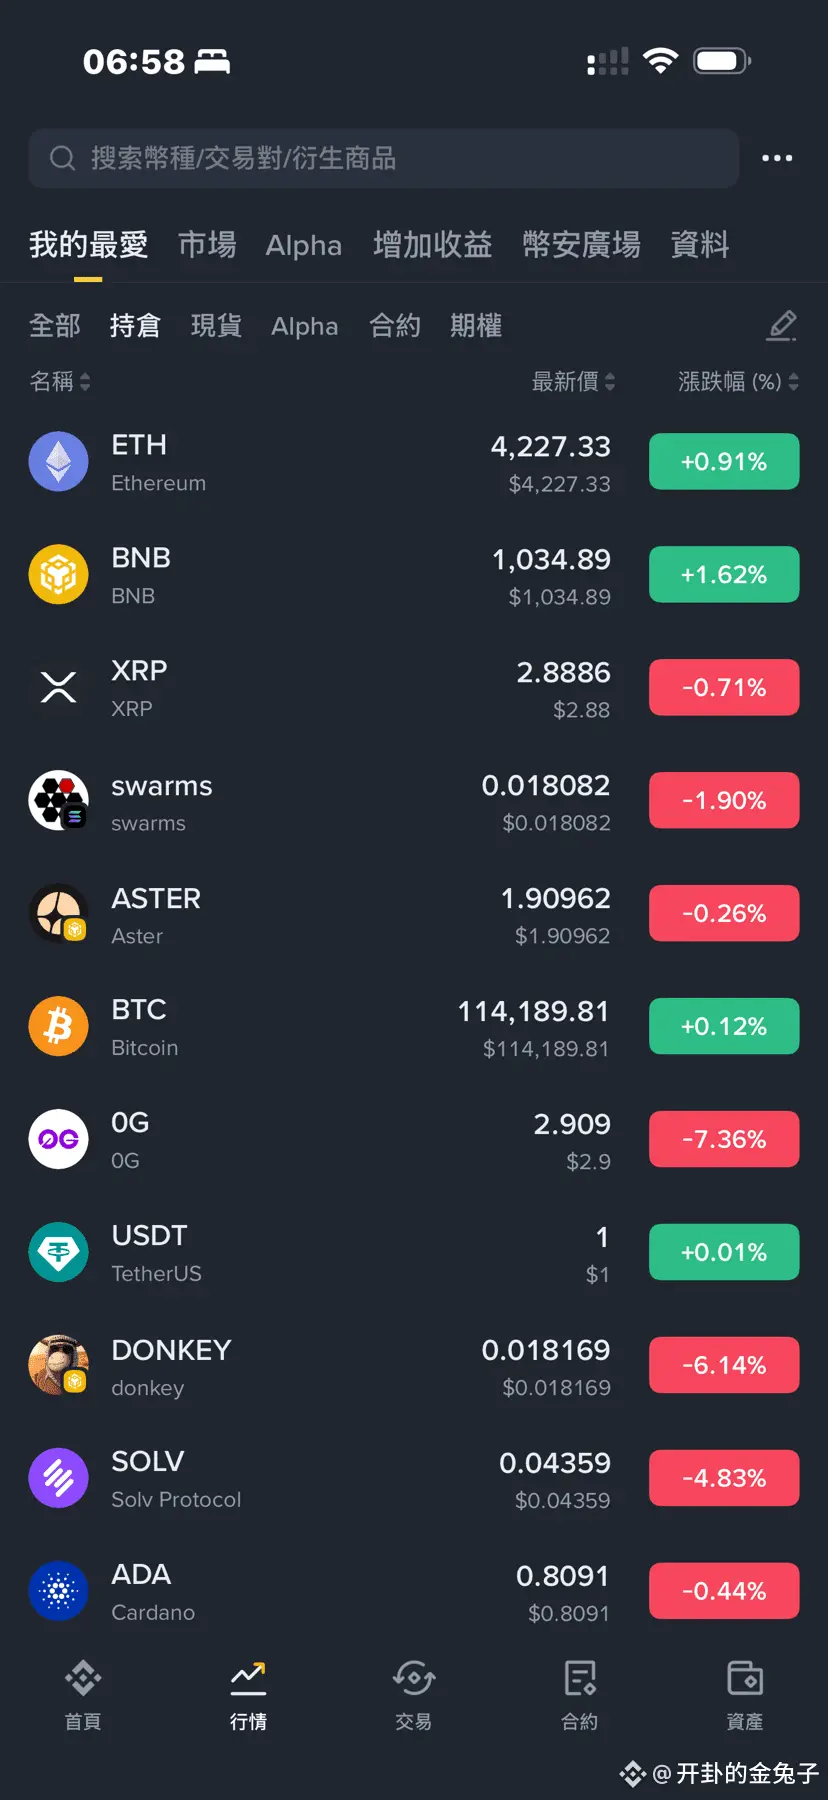
Task: Tap ETH +0.91% change button
Action: (x=724, y=462)
